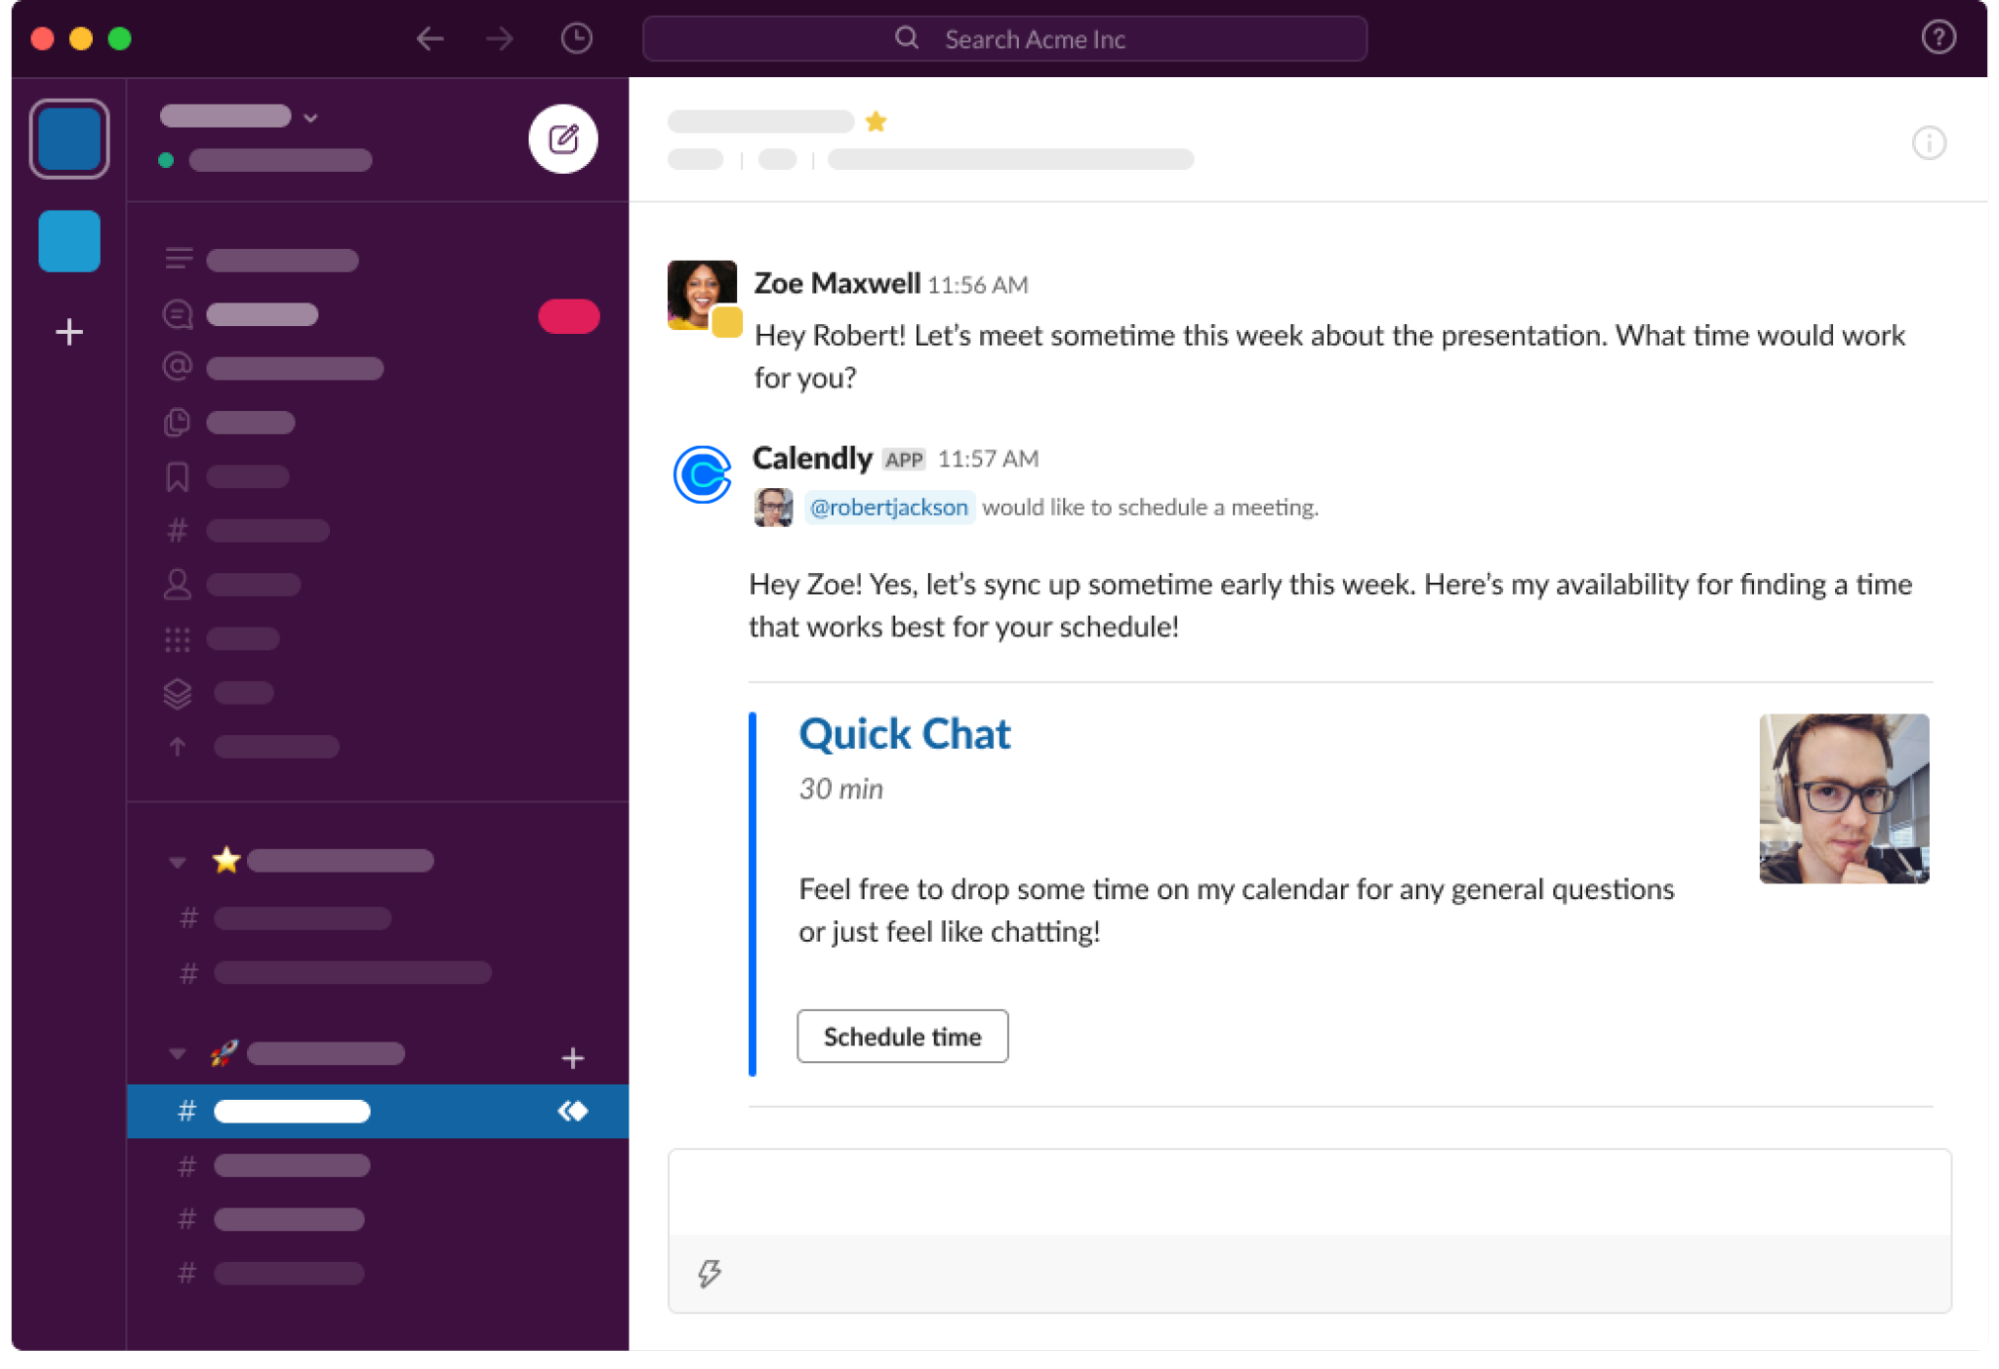Viewport: 1999px width, 1369px height.
Task: Open channel details with the info icon
Action: [x=1929, y=143]
